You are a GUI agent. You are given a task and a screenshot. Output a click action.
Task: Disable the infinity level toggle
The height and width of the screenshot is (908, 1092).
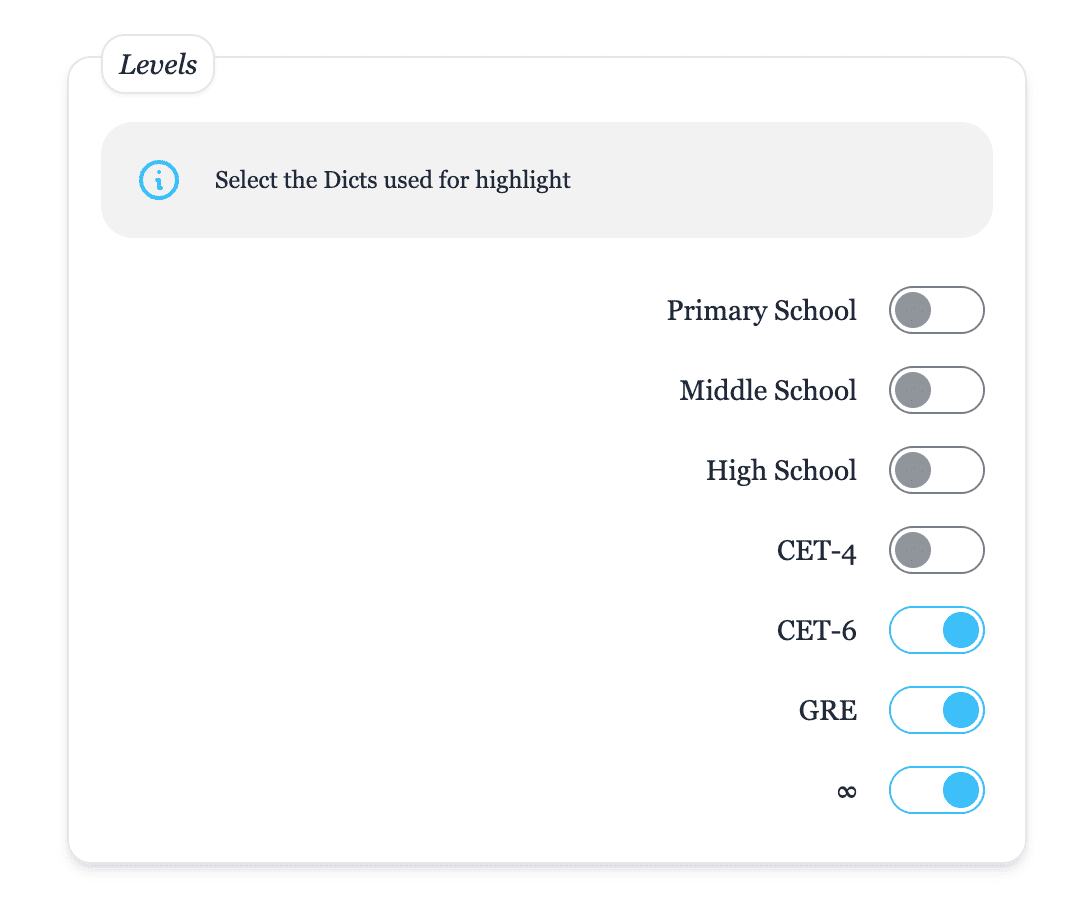[x=936, y=790]
